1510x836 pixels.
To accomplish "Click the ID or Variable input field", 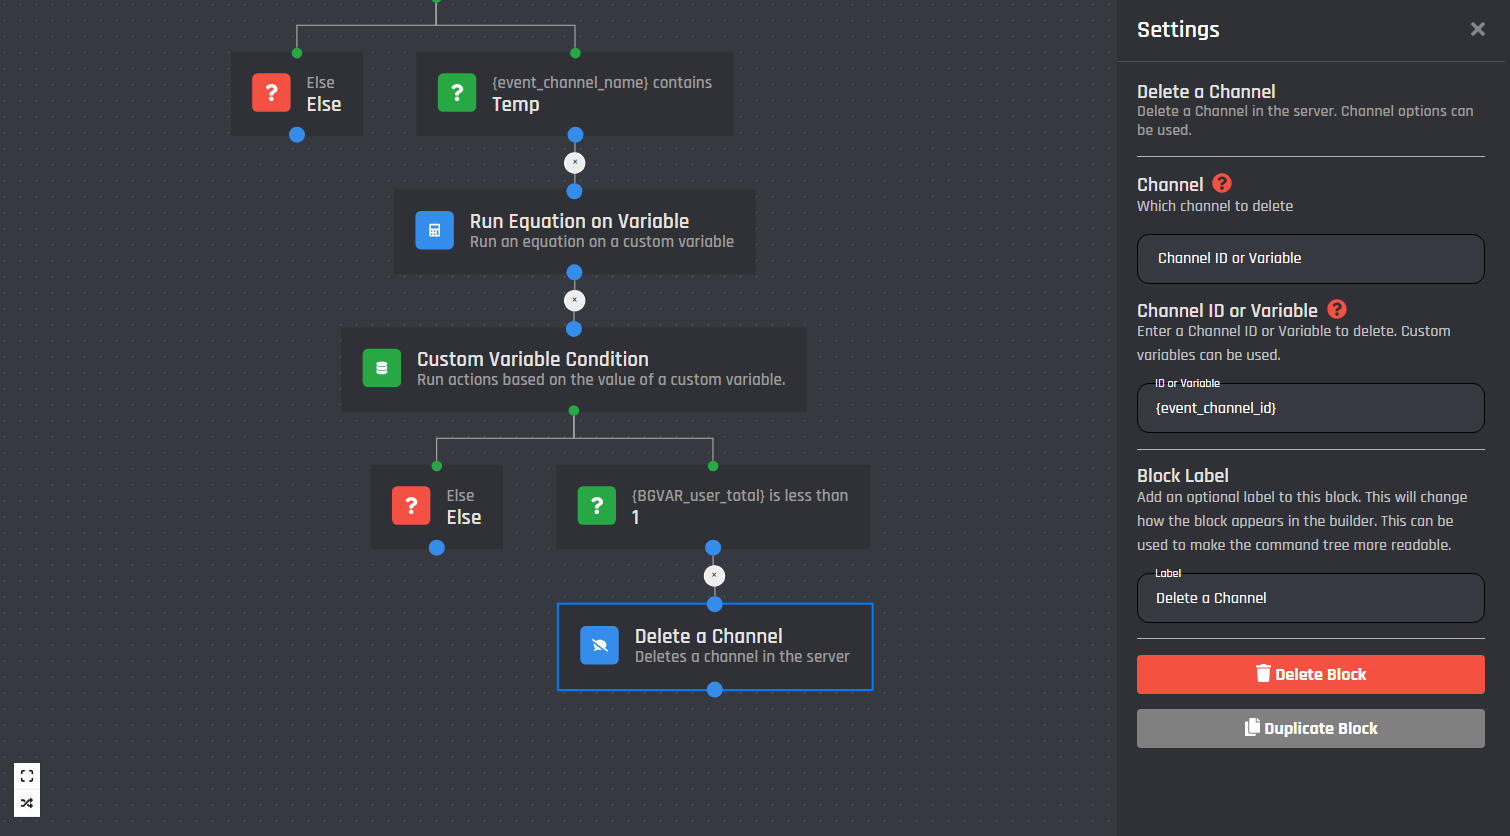I will (x=1310, y=408).
